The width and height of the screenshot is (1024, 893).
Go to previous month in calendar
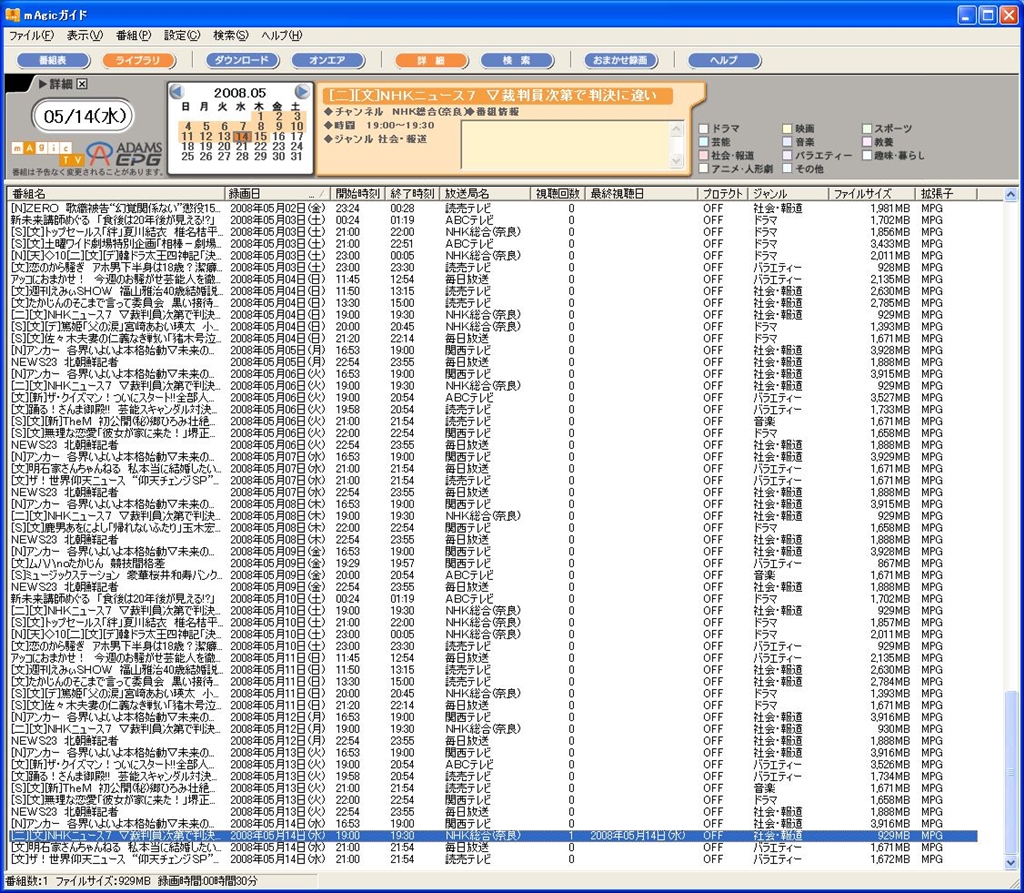click(x=176, y=92)
